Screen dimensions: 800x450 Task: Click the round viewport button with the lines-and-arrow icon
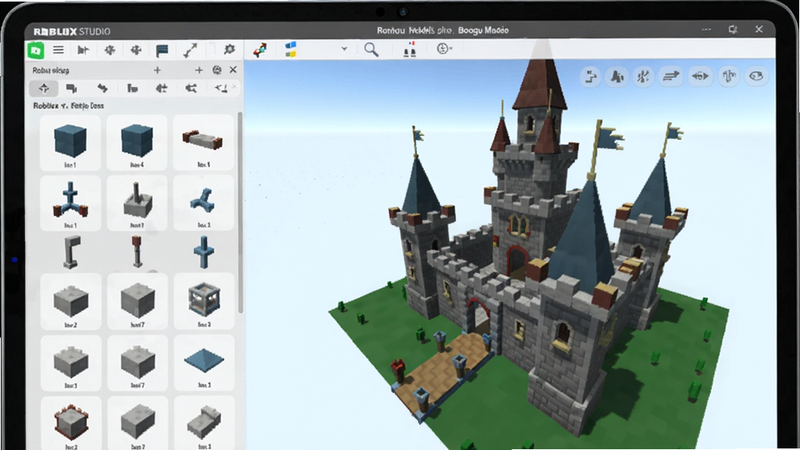[670, 77]
